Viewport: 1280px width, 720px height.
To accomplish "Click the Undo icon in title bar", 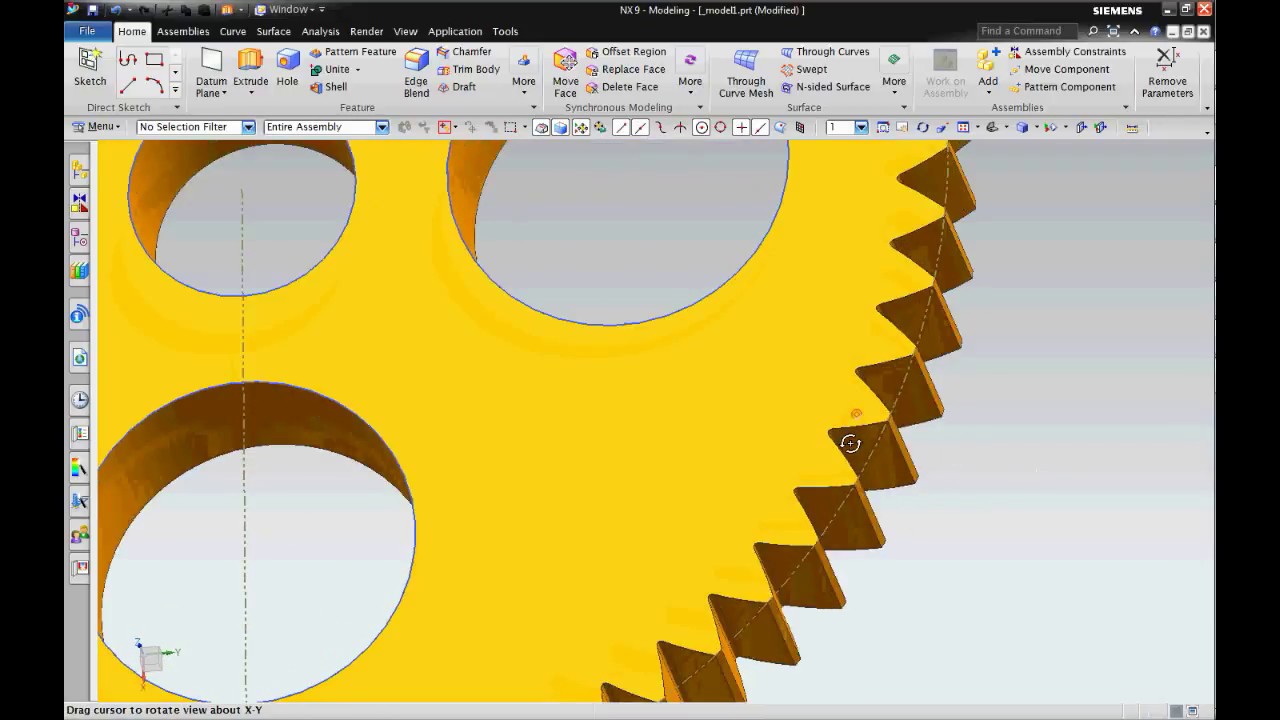I will pos(117,10).
